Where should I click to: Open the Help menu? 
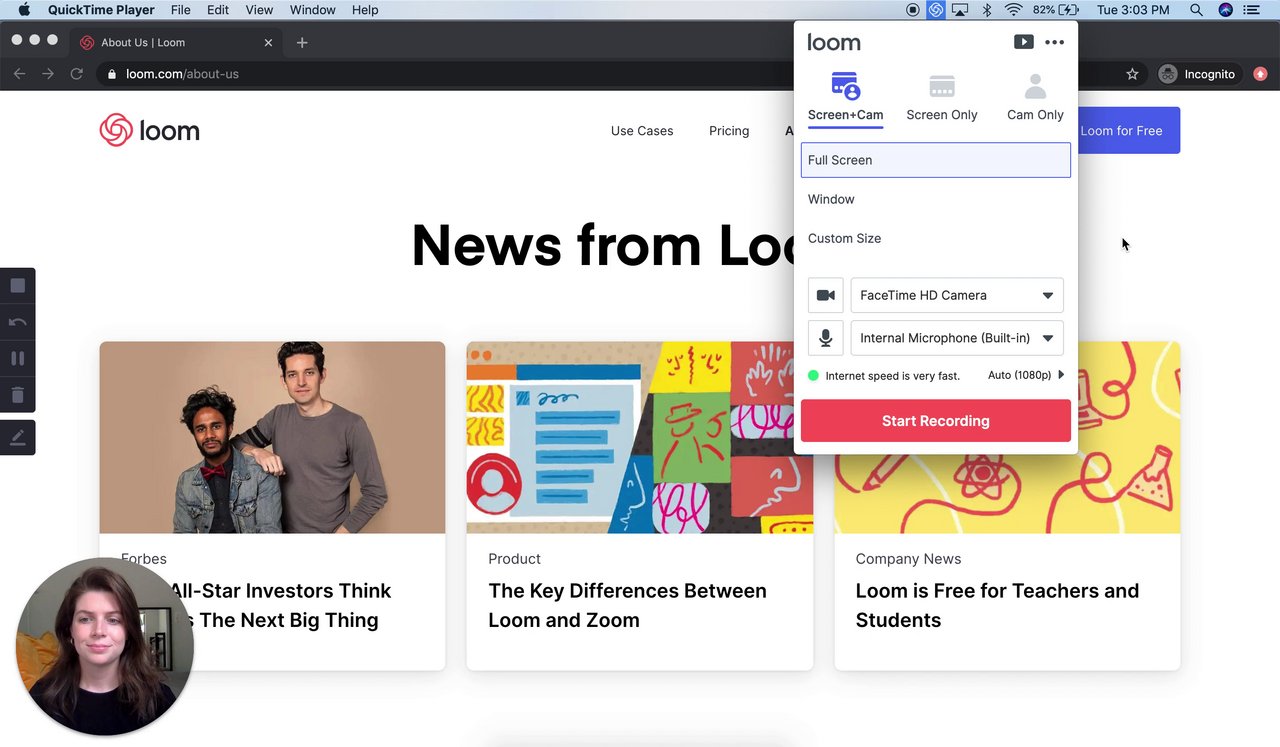pyautogui.click(x=365, y=10)
